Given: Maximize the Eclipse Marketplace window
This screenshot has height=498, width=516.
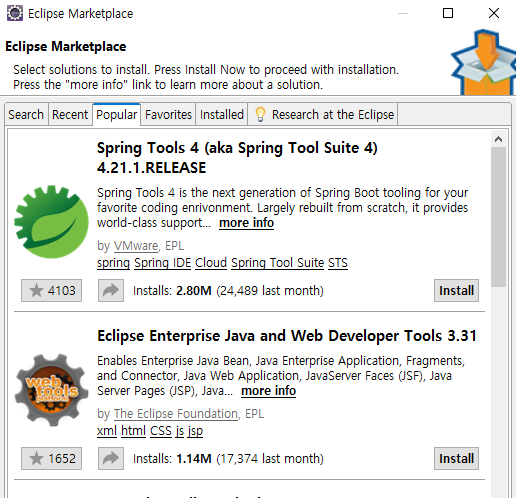Looking at the screenshot, I should 448,13.
